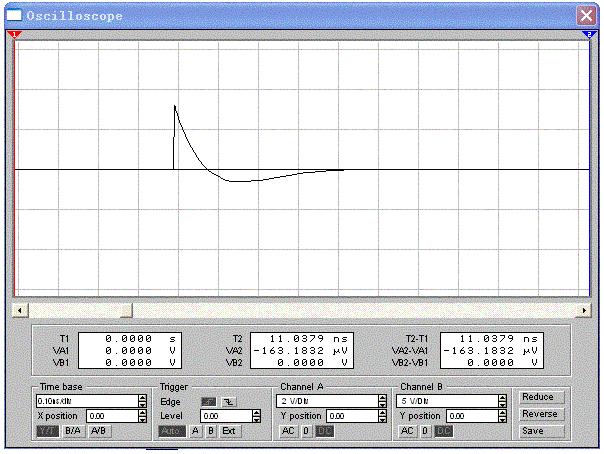The height and width of the screenshot is (454, 604).
Task: Decrease Channel A Y position
Action: (383, 419)
